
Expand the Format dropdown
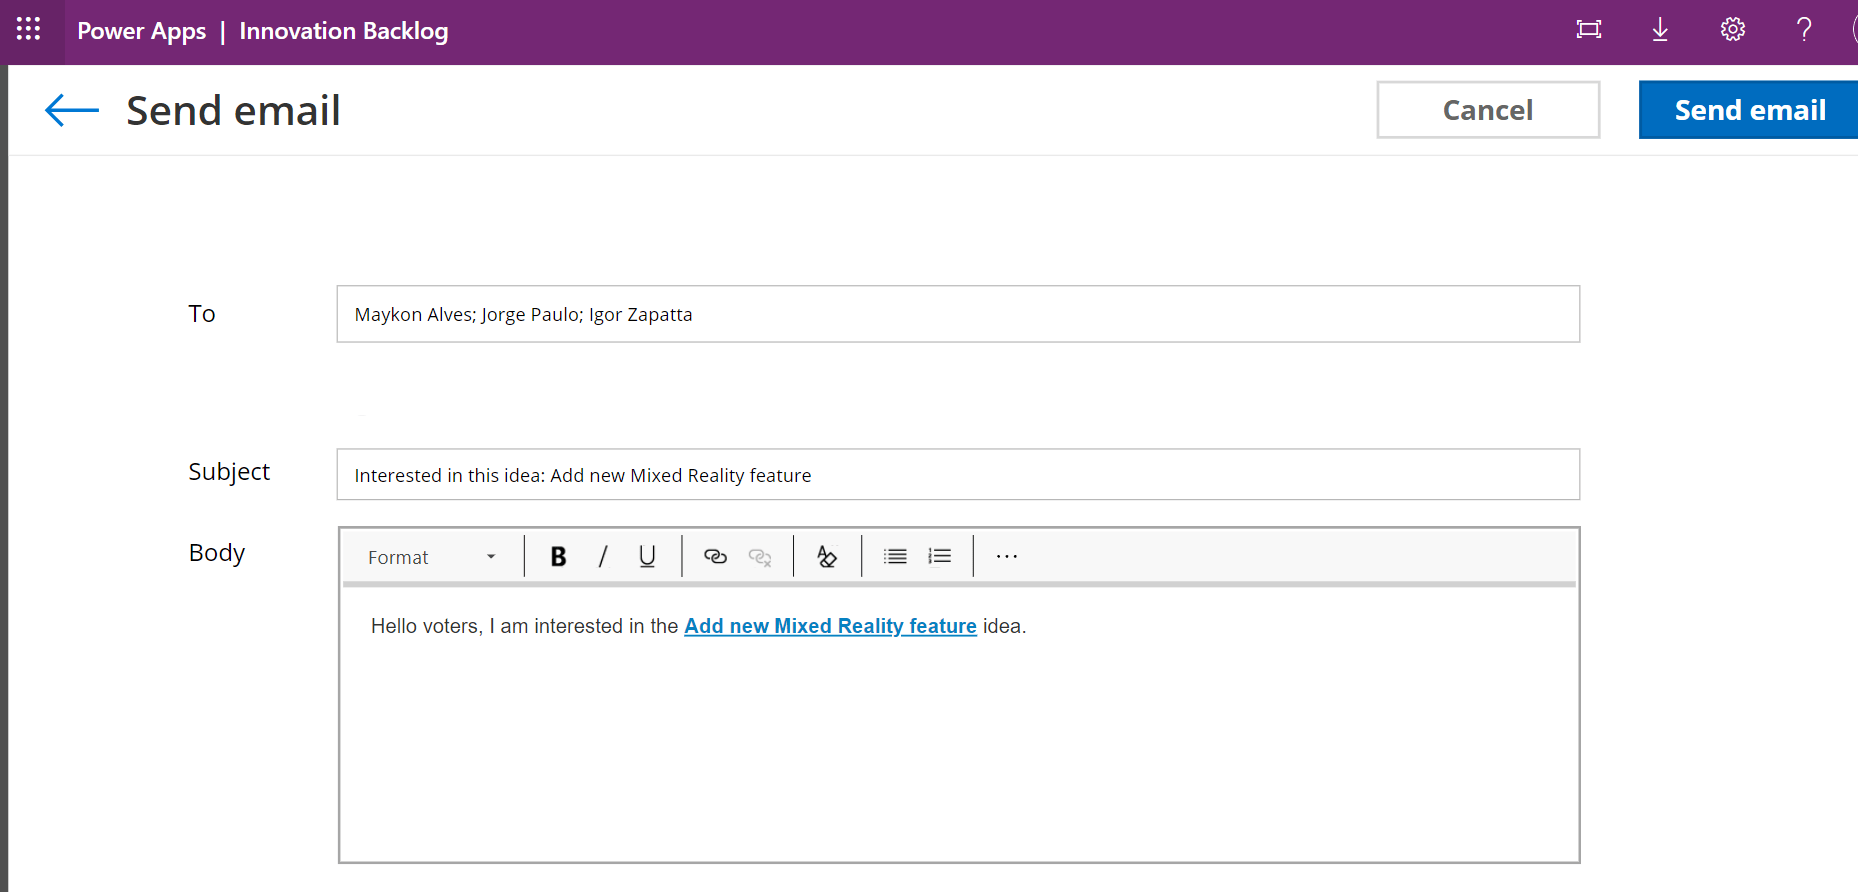click(432, 557)
